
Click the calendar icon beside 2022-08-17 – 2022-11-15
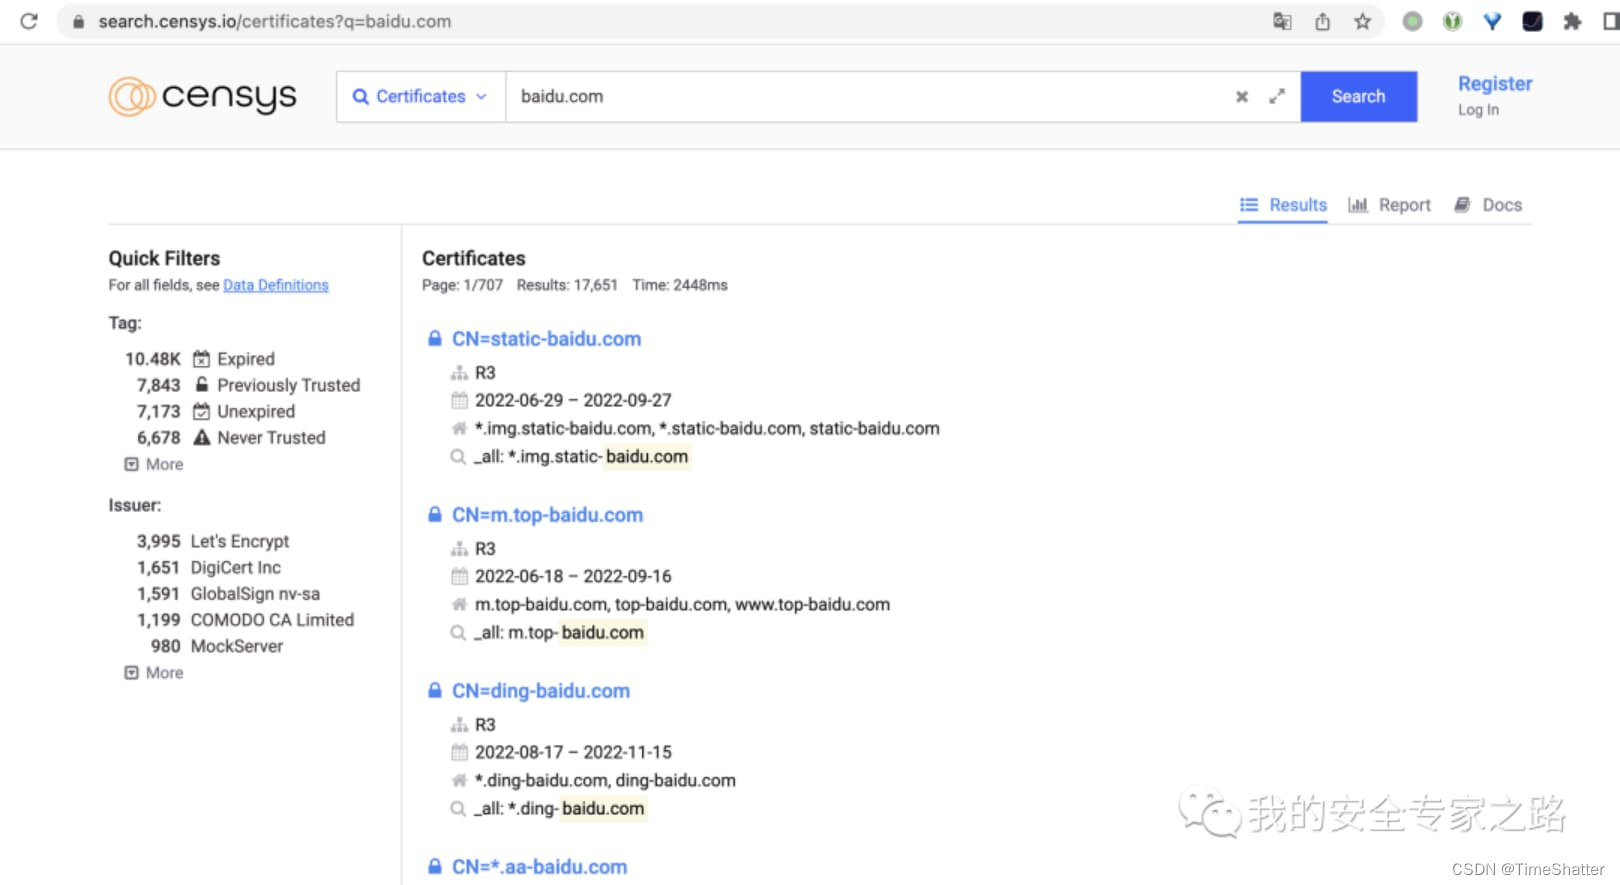(x=460, y=752)
